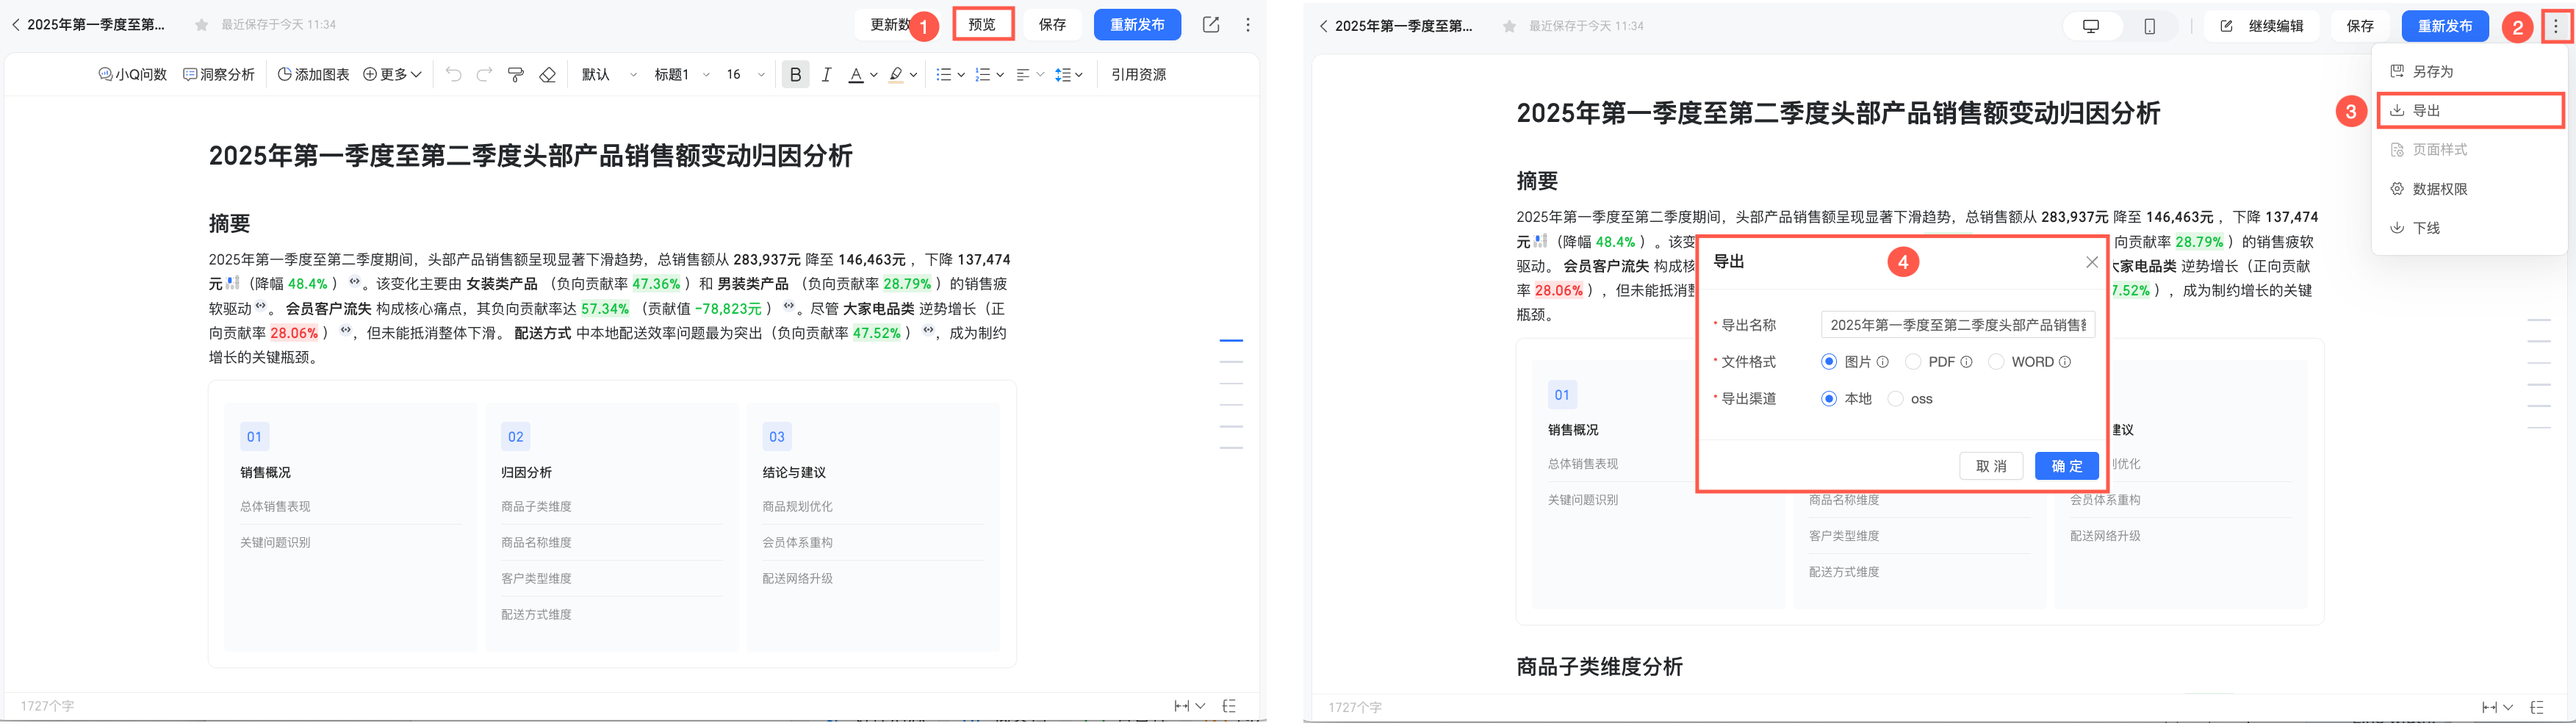Viewport: 2576px width, 726px height.
Task: Go back using the editor's back arrow
Action: [15, 25]
